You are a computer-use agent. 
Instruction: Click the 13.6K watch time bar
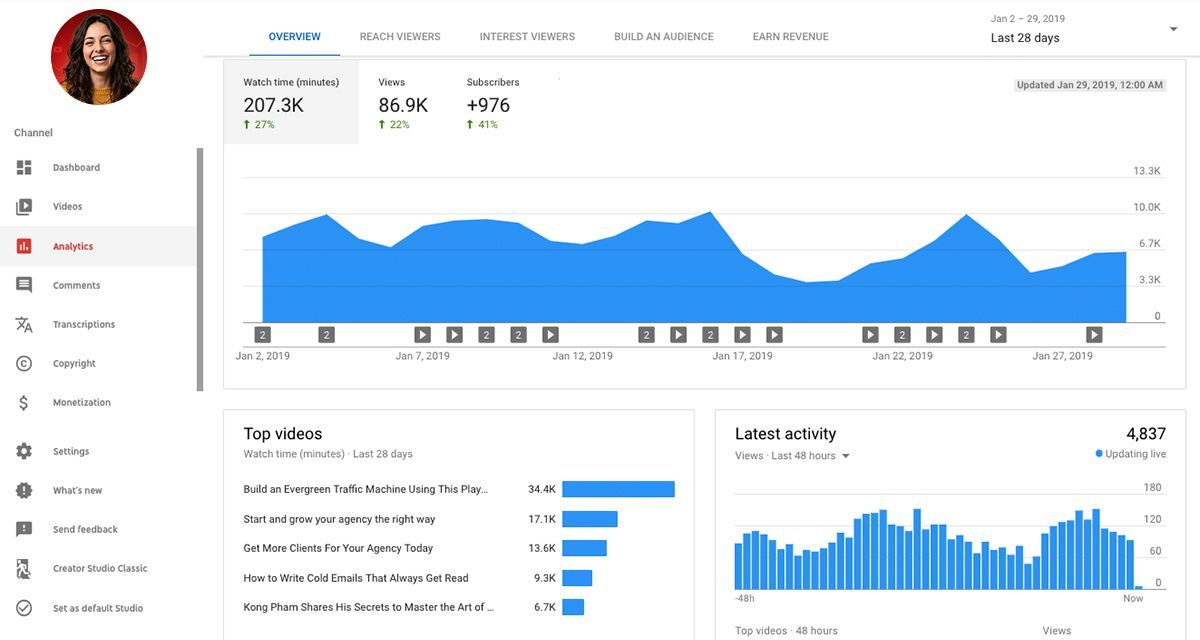pos(584,548)
